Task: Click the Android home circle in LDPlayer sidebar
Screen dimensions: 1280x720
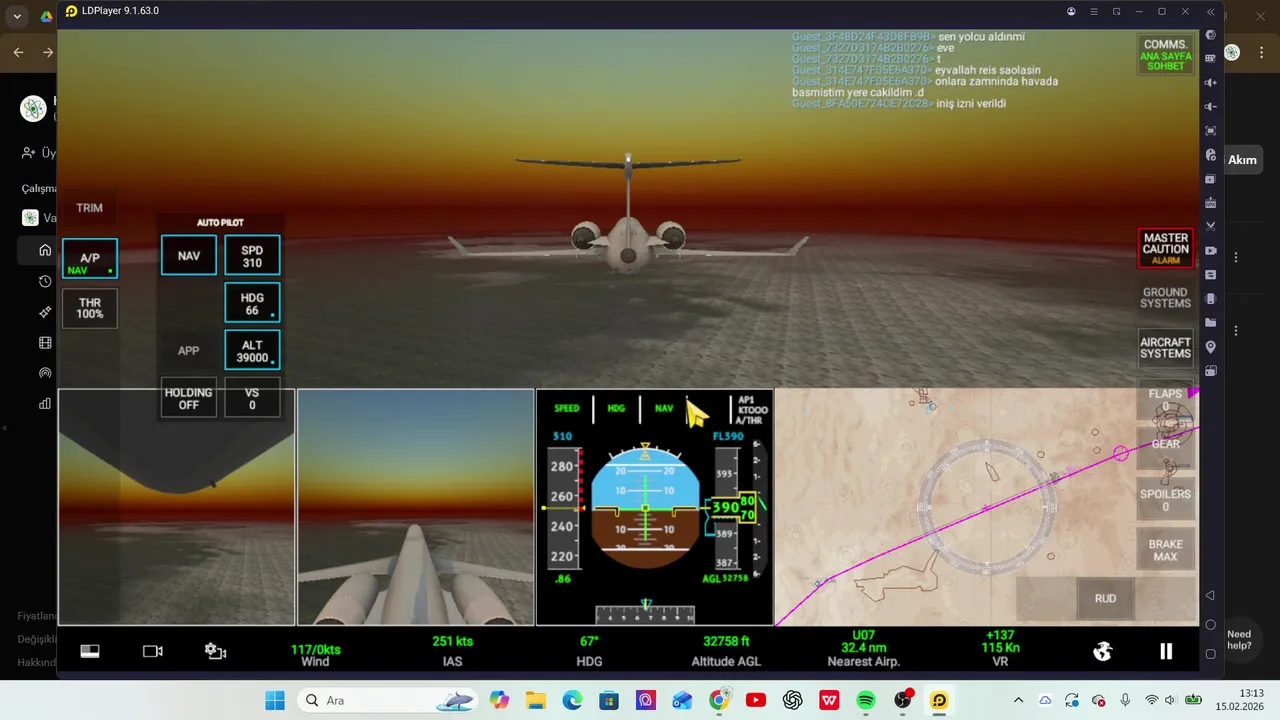Action: coord(1211,625)
